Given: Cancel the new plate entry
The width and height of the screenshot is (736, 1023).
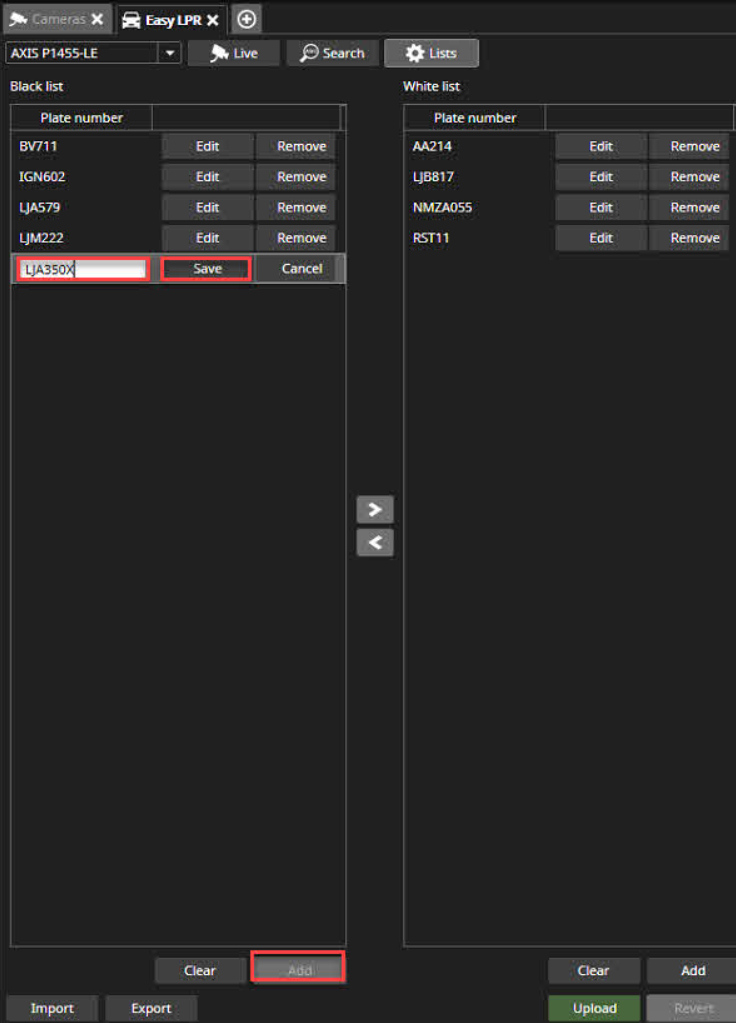Looking at the screenshot, I should coord(301,269).
